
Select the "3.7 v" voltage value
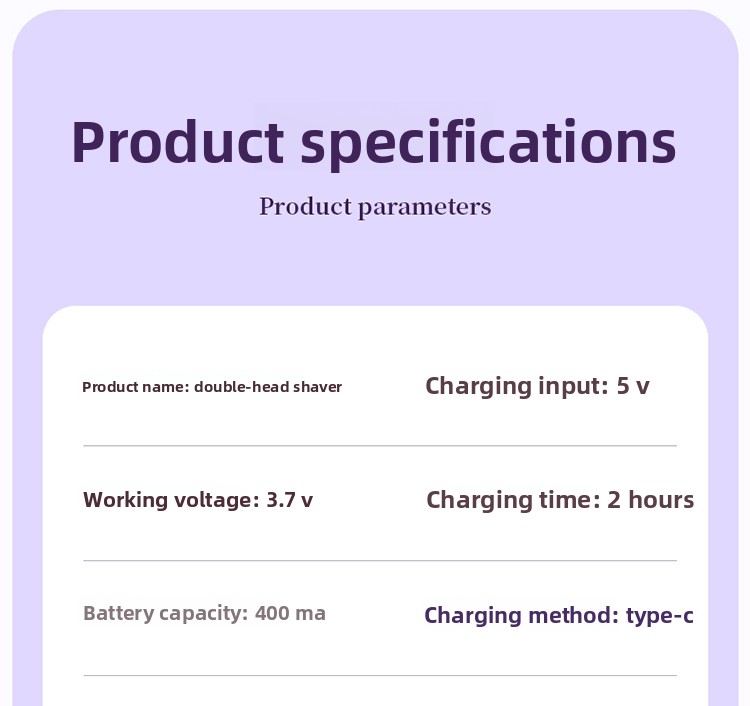coord(290,500)
